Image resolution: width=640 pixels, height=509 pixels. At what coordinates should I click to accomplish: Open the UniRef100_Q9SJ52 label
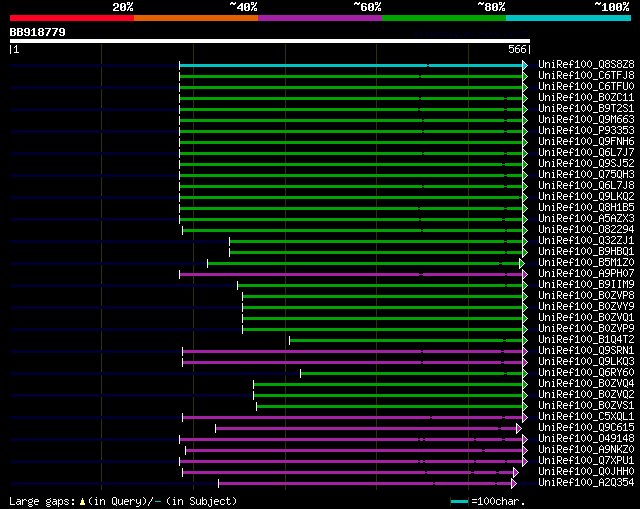[586, 164]
